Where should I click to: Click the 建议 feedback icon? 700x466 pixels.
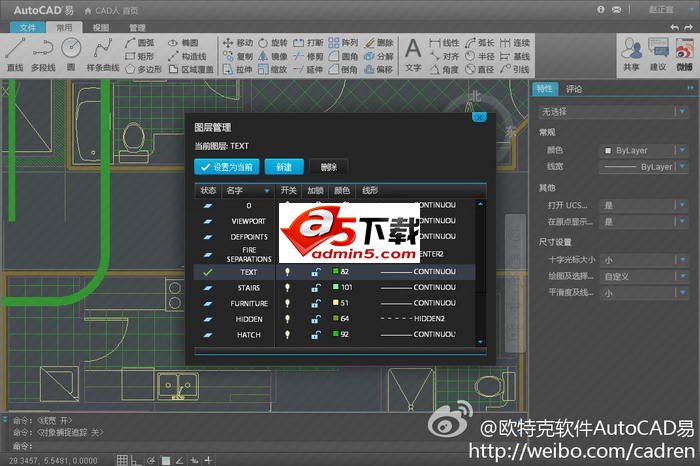[658, 54]
